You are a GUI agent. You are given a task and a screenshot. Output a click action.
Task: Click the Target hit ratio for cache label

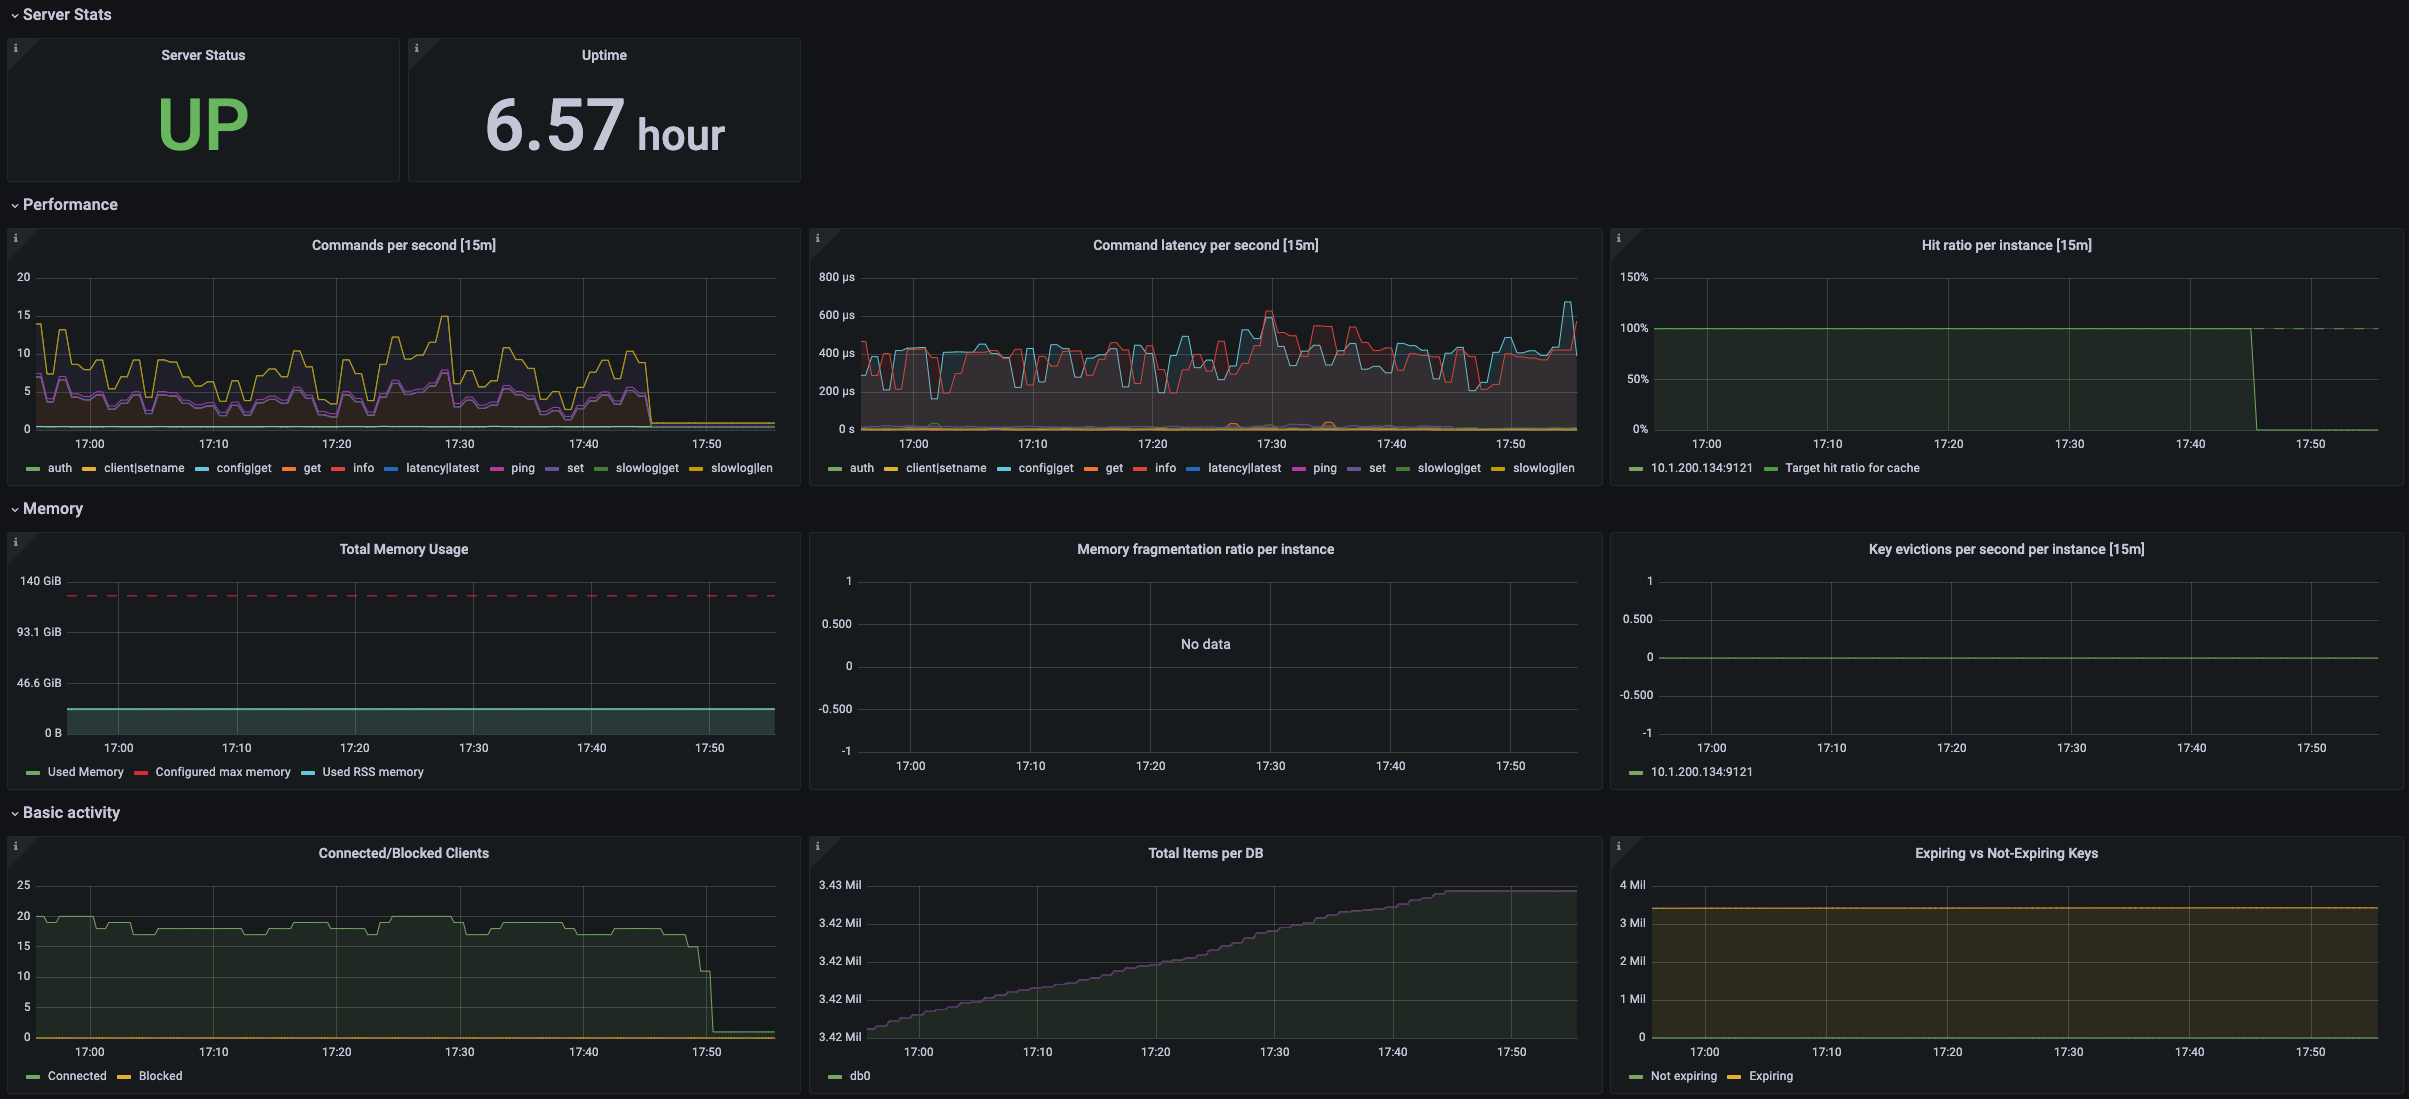[x=1852, y=468]
